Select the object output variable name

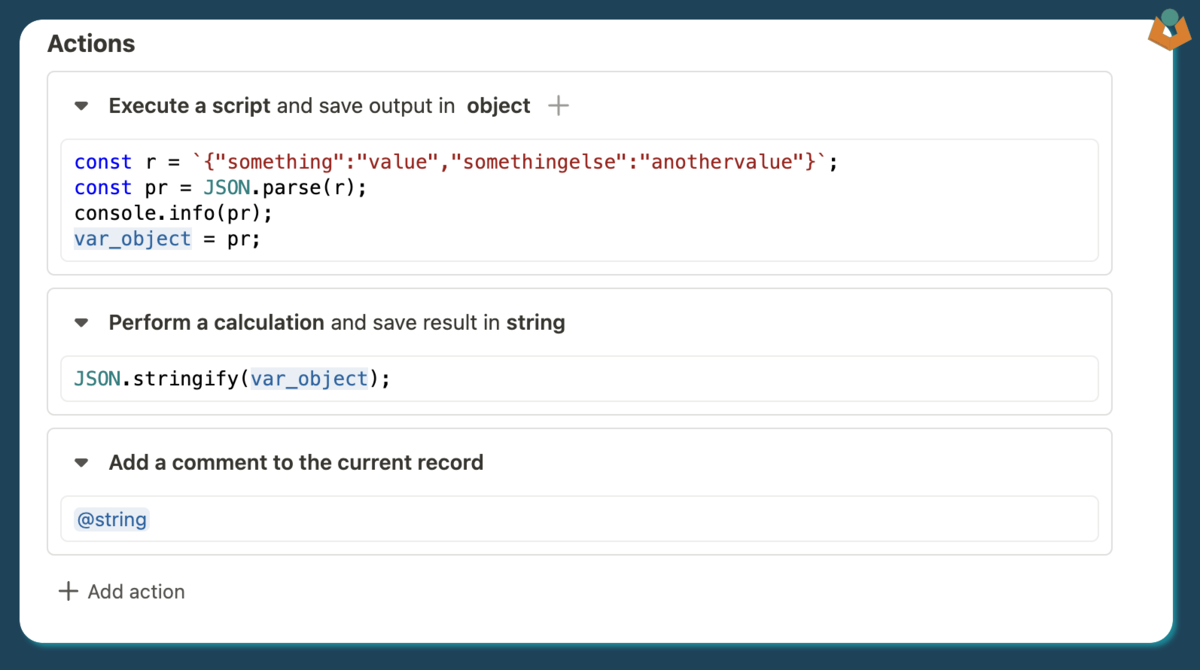(x=498, y=105)
